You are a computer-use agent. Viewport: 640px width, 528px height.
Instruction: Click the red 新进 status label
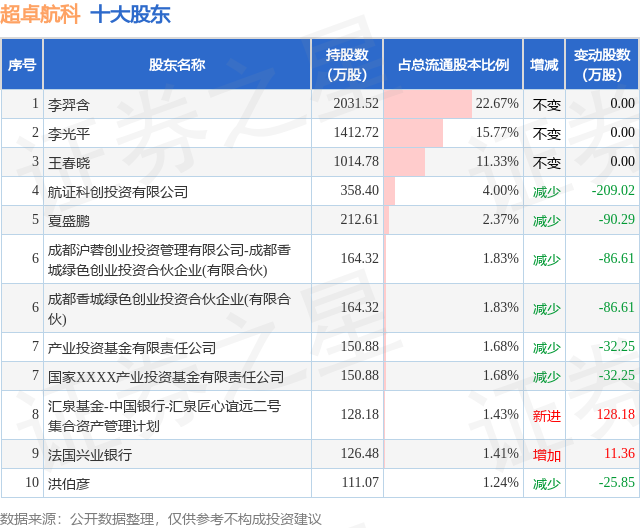pos(547,416)
